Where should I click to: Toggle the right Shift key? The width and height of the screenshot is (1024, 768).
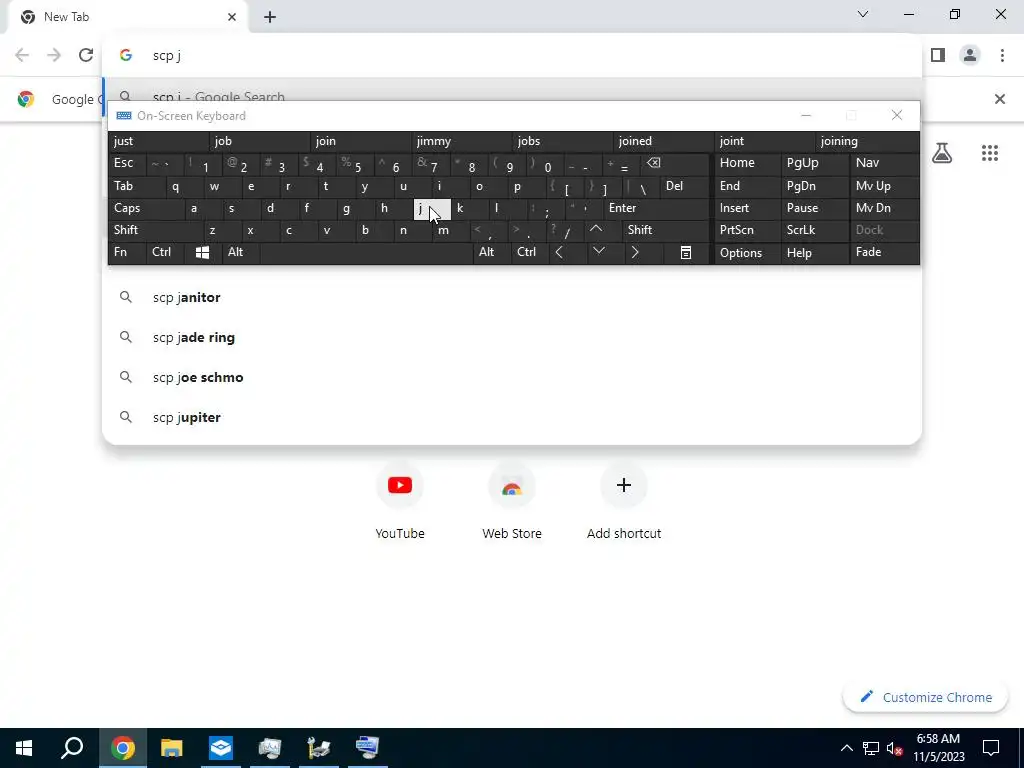665,230
